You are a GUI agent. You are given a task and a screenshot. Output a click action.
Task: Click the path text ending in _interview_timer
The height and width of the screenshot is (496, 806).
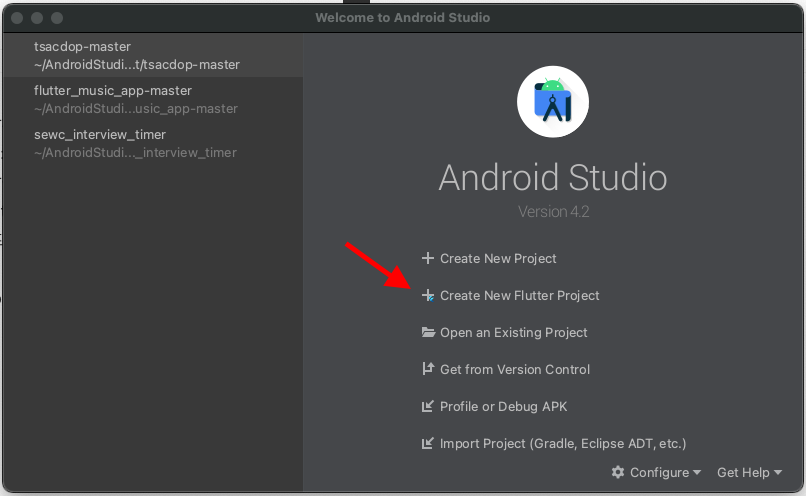[x=135, y=153]
